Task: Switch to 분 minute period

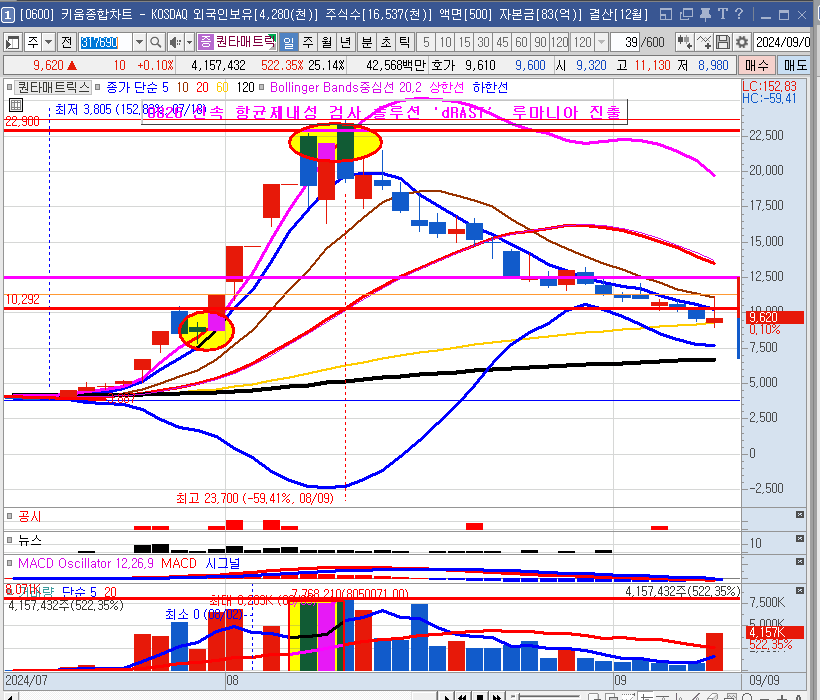Action: pyautogui.click(x=366, y=42)
